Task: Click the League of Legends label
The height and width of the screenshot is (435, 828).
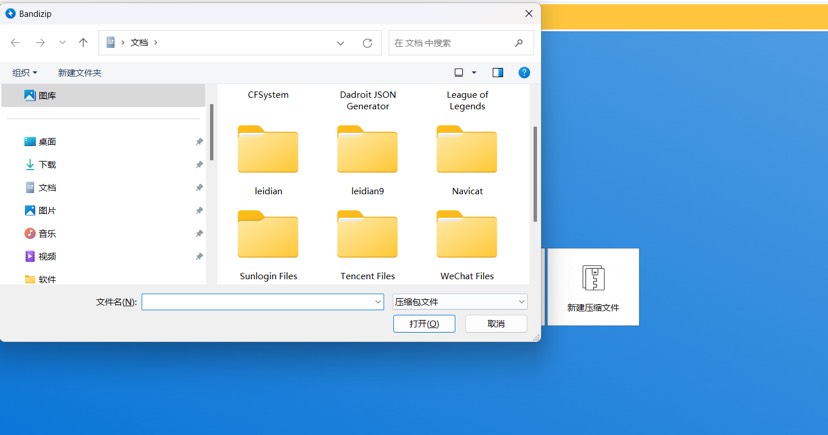Action: [467, 100]
